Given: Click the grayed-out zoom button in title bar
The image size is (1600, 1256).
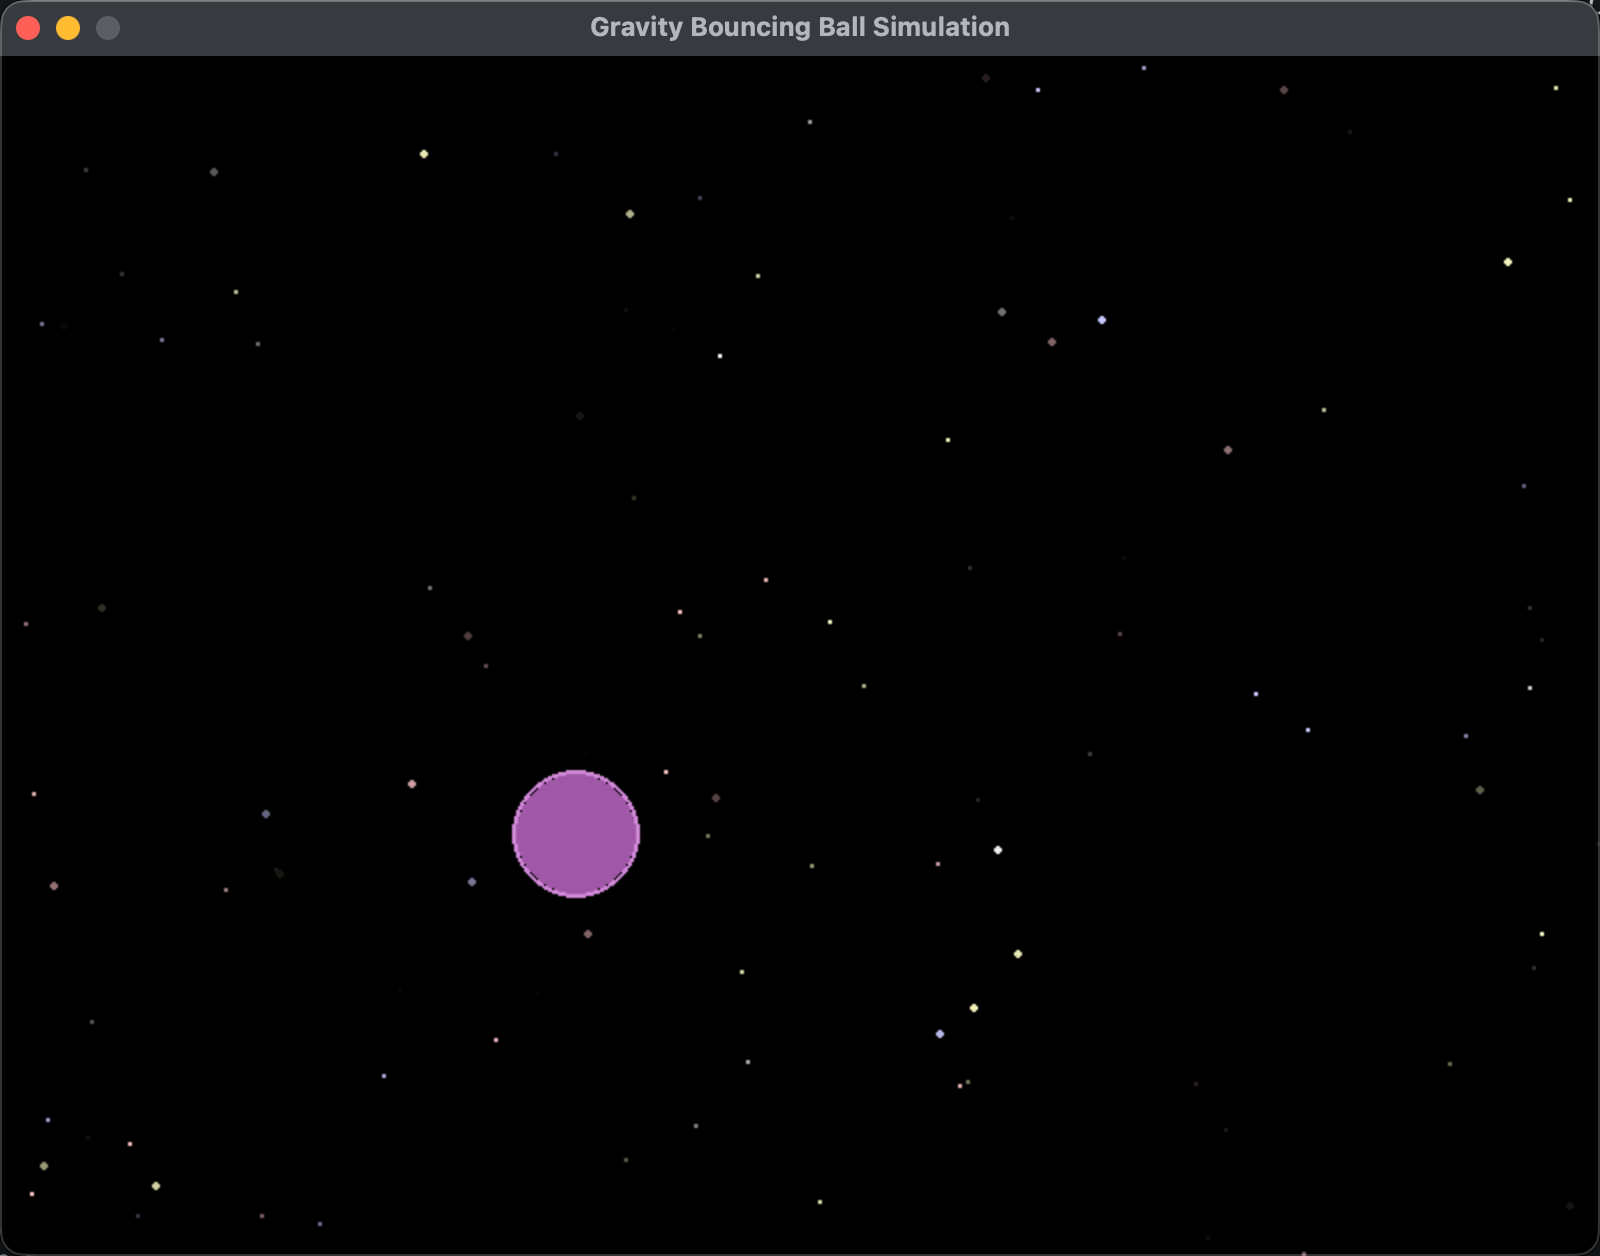Looking at the screenshot, I should (108, 28).
